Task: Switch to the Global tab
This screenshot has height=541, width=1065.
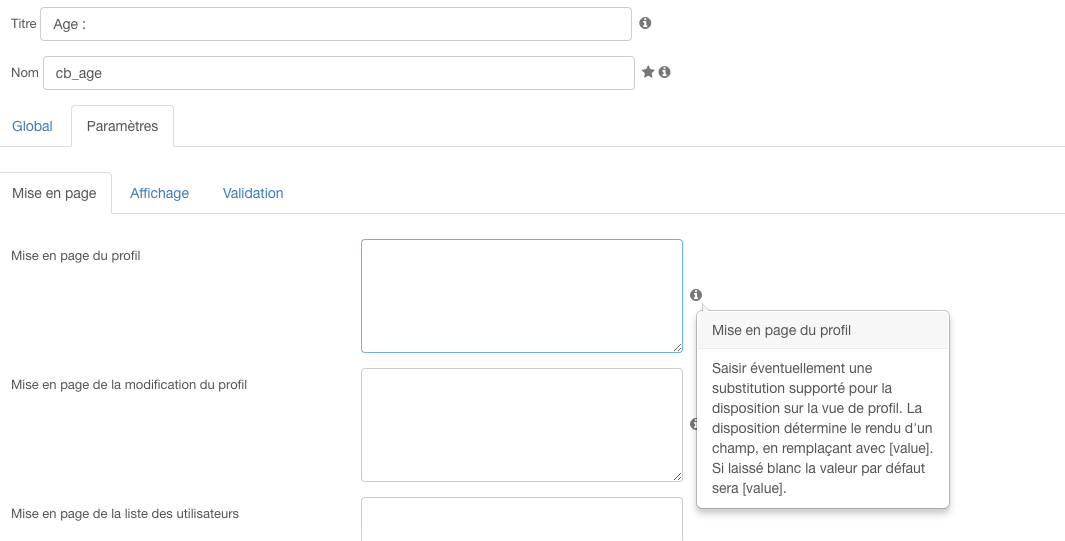Action: [x=32, y=126]
